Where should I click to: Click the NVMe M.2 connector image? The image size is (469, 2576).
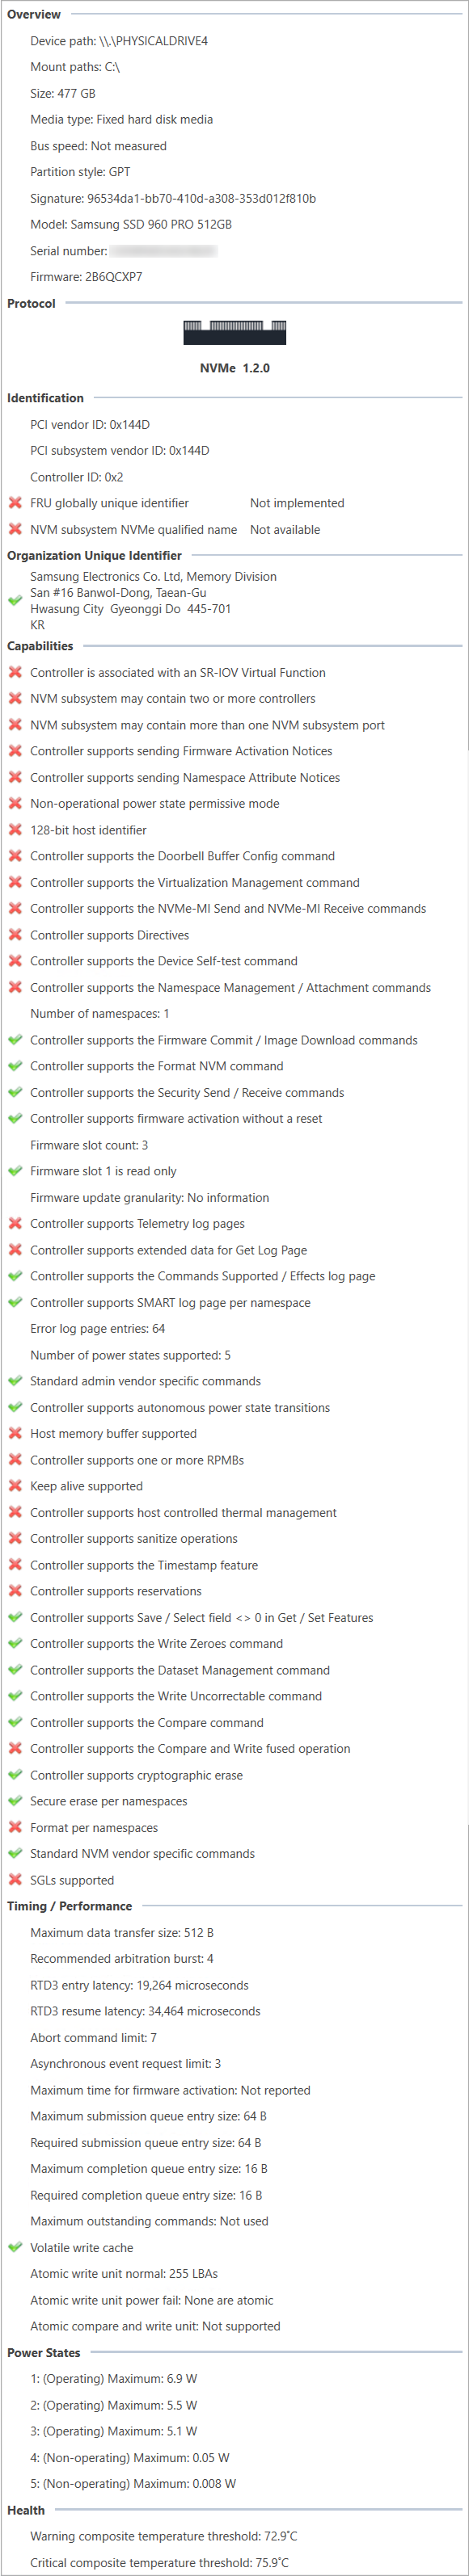[x=235, y=332]
